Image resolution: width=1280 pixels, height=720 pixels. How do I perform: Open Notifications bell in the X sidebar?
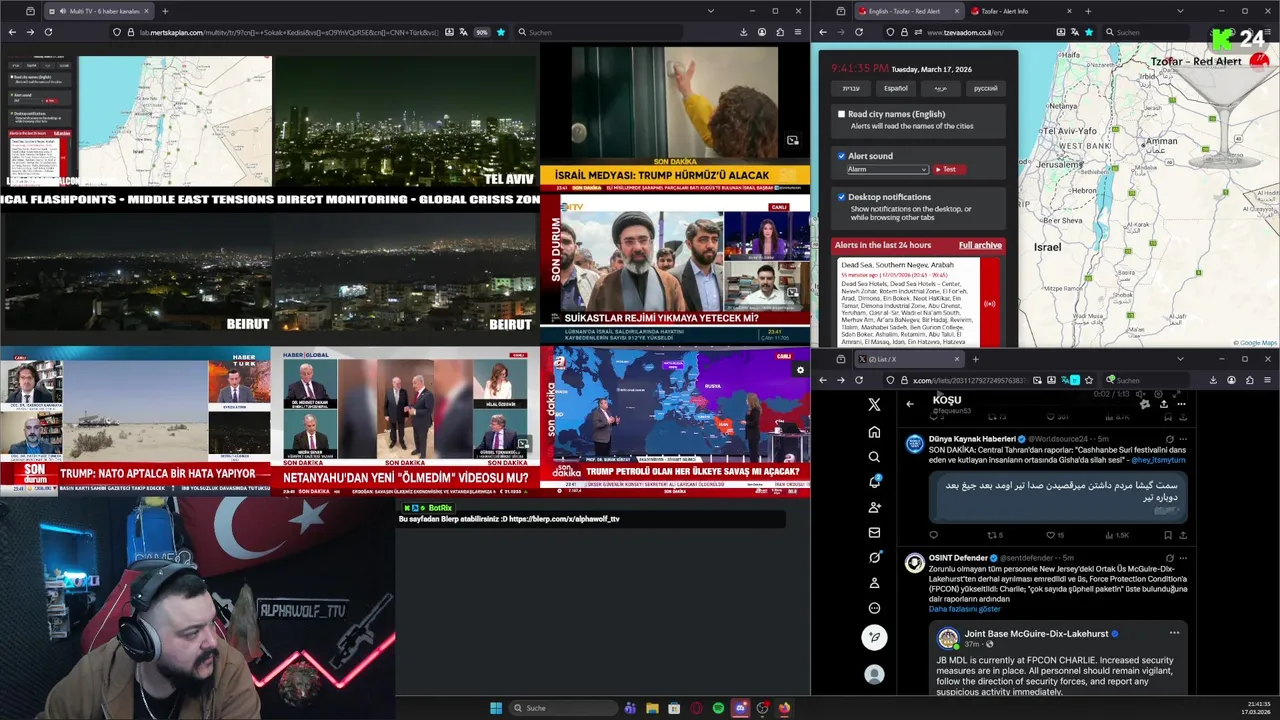pyautogui.click(x=874, y=482)
